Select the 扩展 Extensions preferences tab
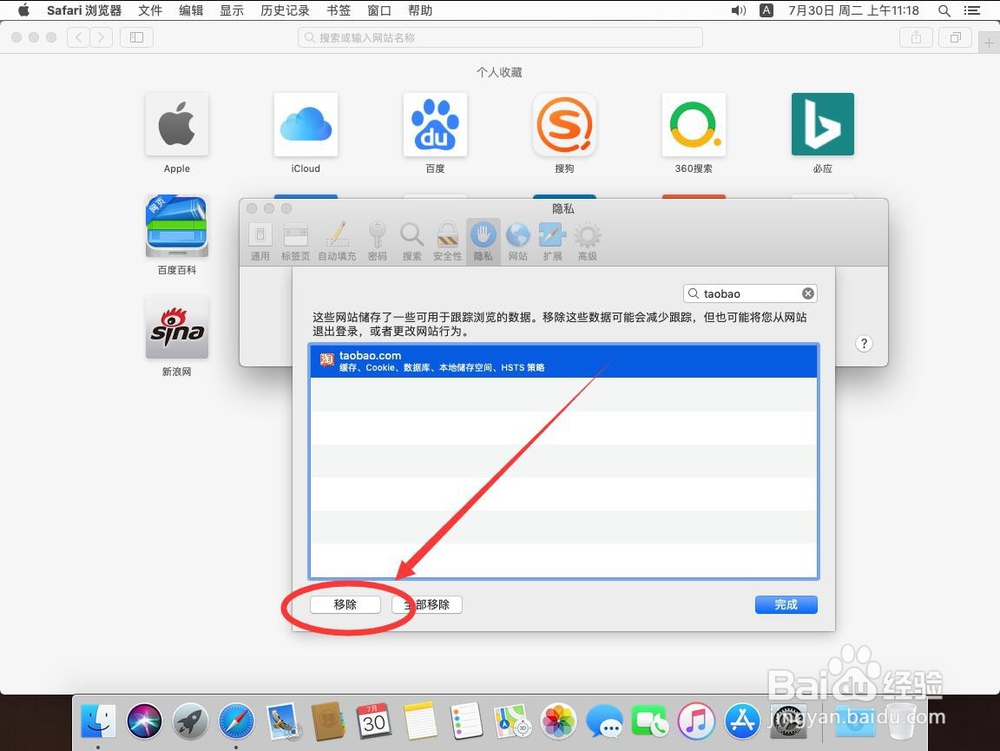Image resolution: width=1000 pixels, height=751 pixels. (552, 242)
